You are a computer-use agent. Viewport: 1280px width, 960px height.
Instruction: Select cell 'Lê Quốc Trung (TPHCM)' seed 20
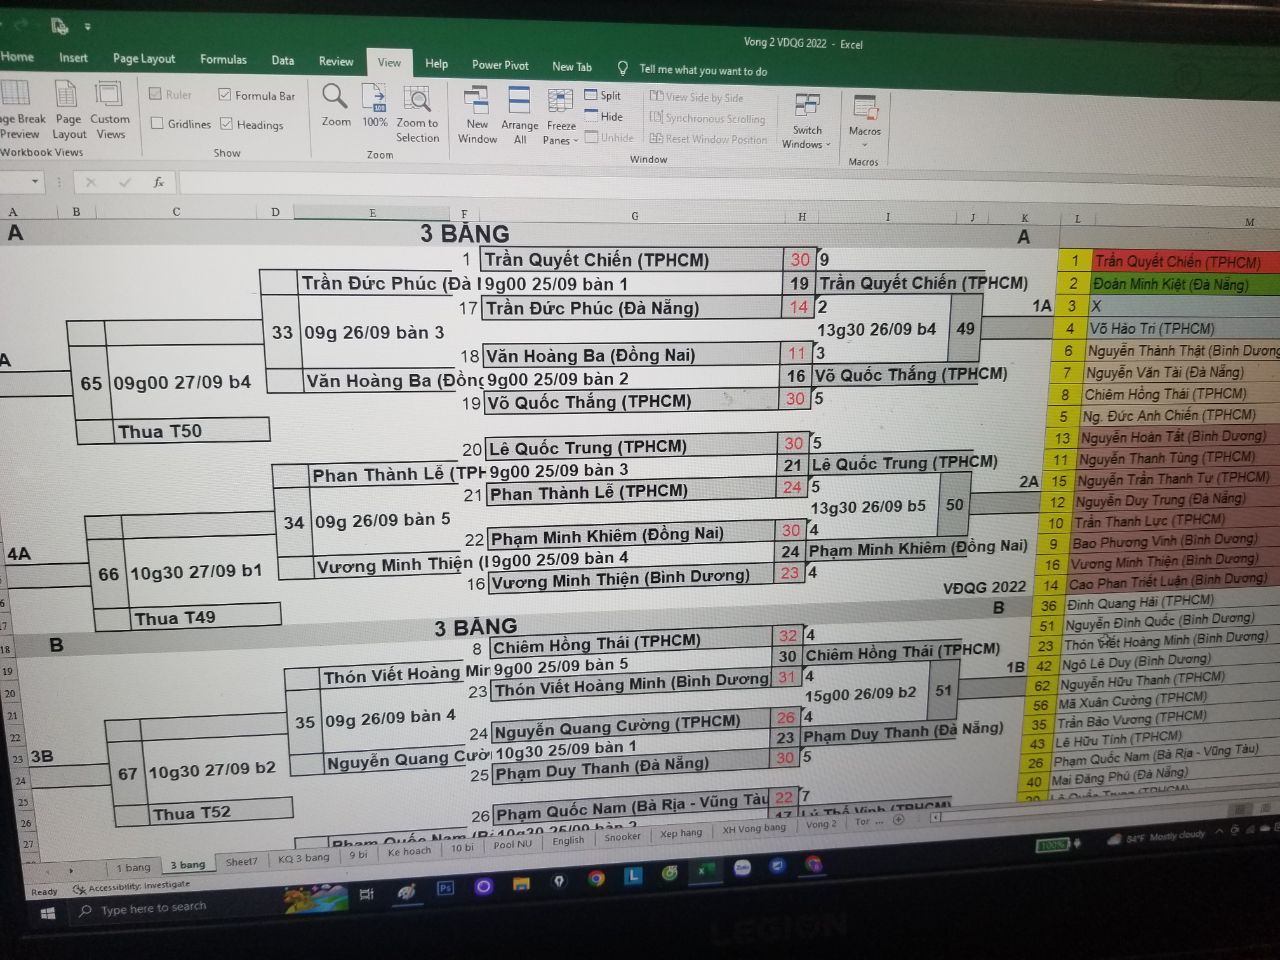[x=632, y=447]
